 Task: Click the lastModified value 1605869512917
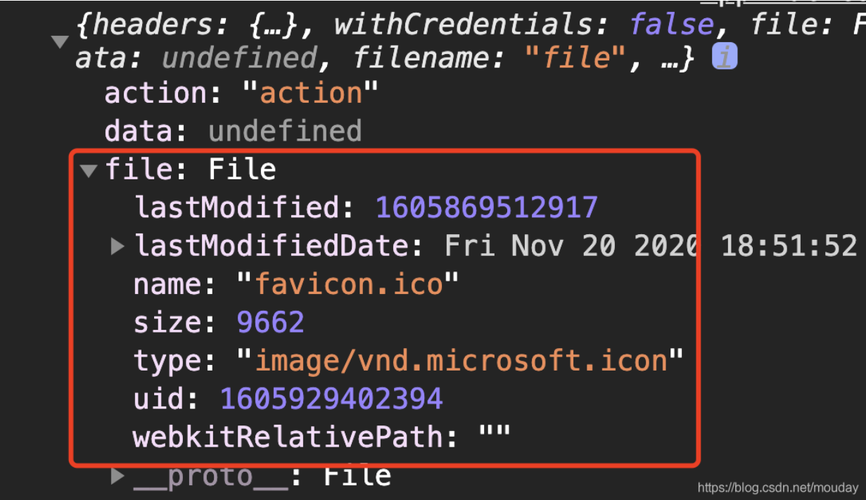point(487,208)
